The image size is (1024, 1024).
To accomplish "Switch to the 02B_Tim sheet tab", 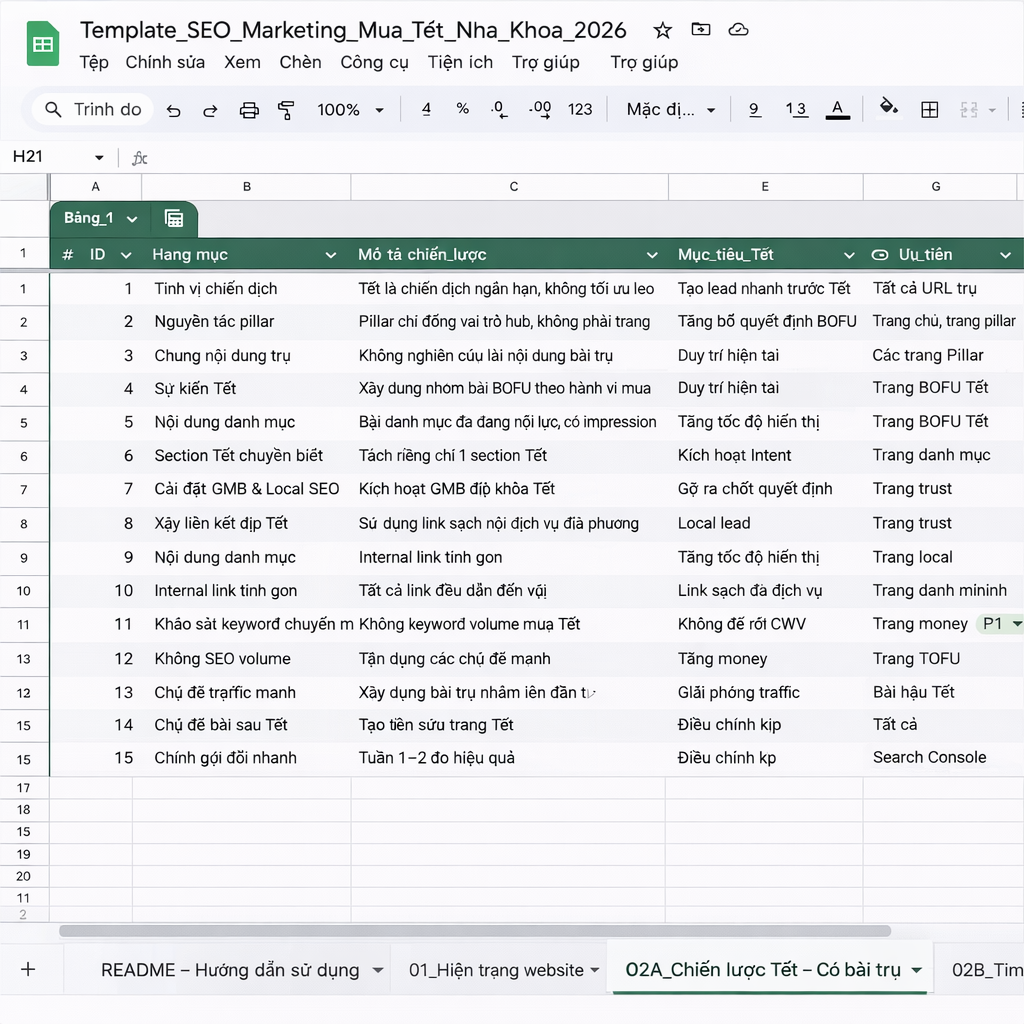I will click(987, 970).
